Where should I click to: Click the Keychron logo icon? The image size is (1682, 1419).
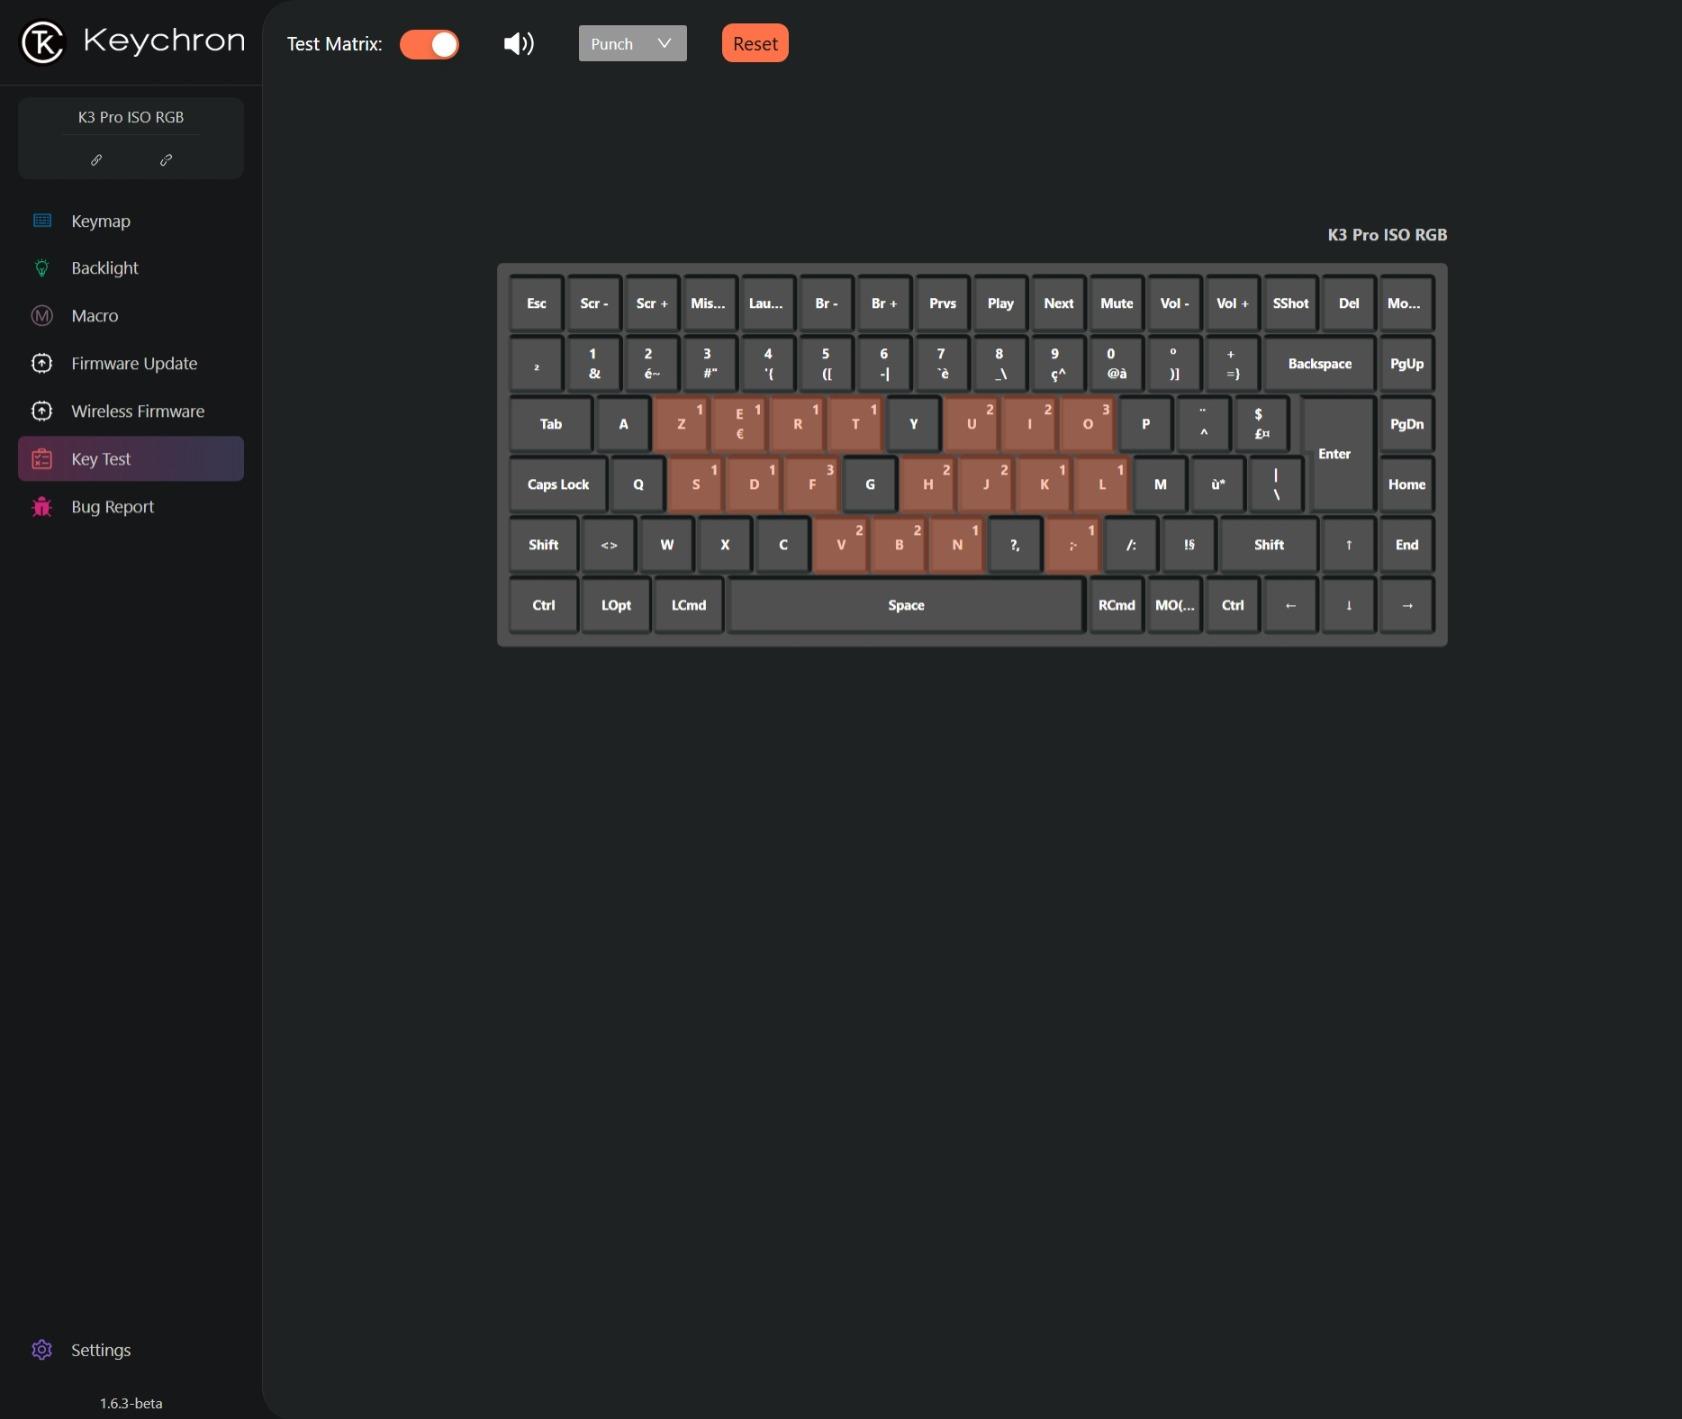(42, 42)
